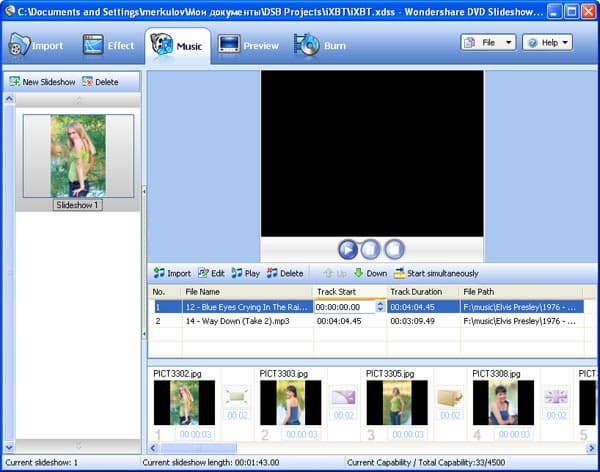
Task: Click slideshow panel scroll up arrow
Action: [x=9, y=99]
